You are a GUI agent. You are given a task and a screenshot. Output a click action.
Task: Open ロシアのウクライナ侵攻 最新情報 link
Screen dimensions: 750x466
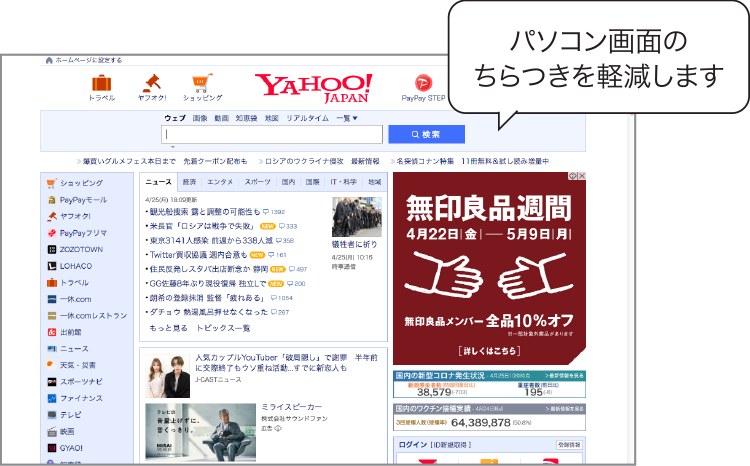[322, 161]
